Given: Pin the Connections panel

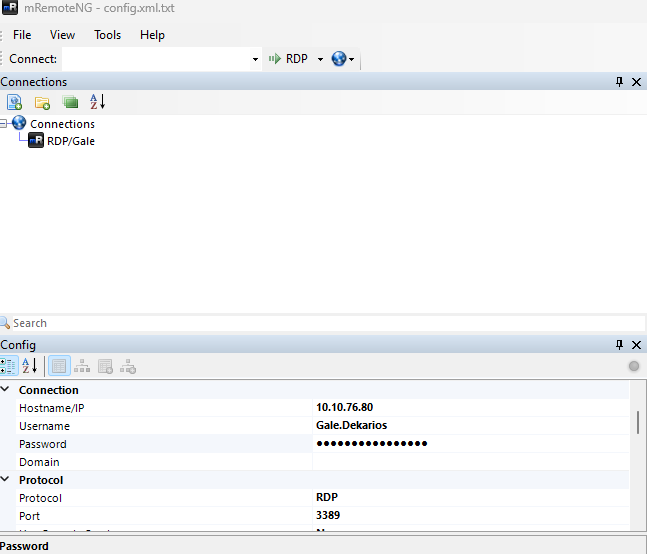Looking at the screenshot, I should (619, 82).
